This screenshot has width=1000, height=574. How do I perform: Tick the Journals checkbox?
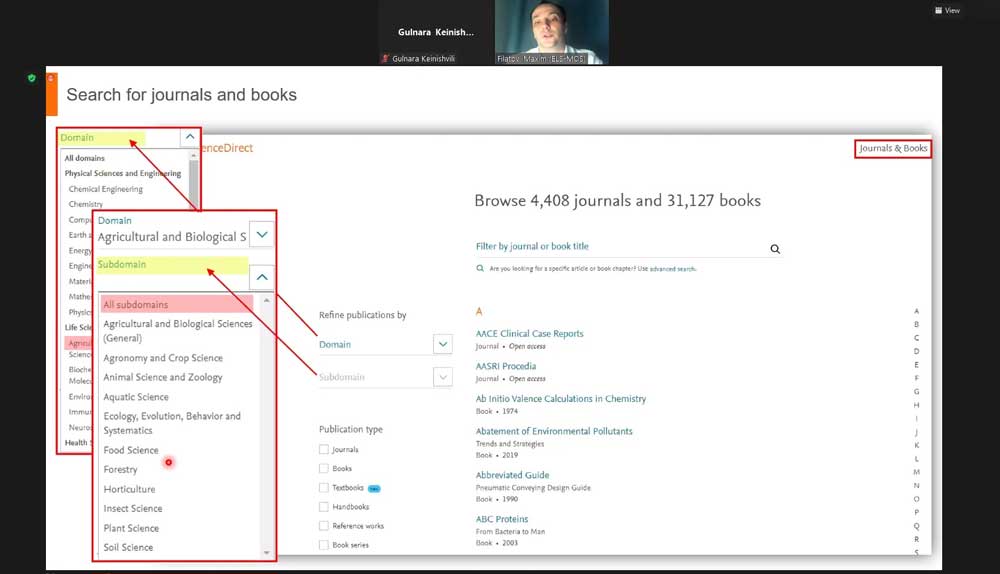tap(324, 450)
